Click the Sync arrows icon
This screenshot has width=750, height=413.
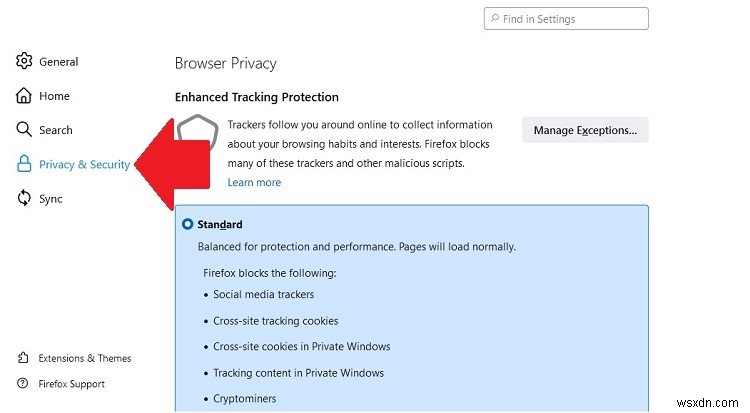pyautogui.click(x=24, y=198)
